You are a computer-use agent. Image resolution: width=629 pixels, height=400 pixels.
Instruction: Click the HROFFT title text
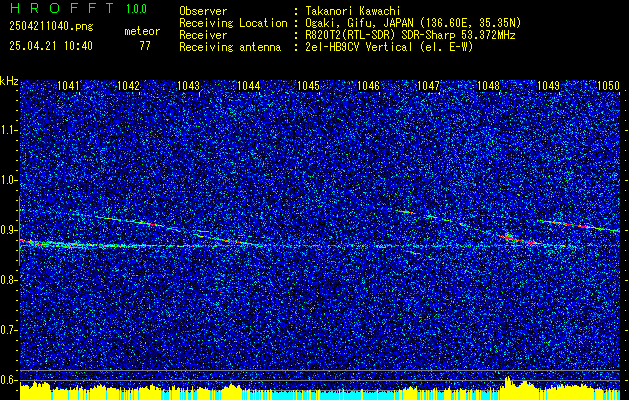62,8
